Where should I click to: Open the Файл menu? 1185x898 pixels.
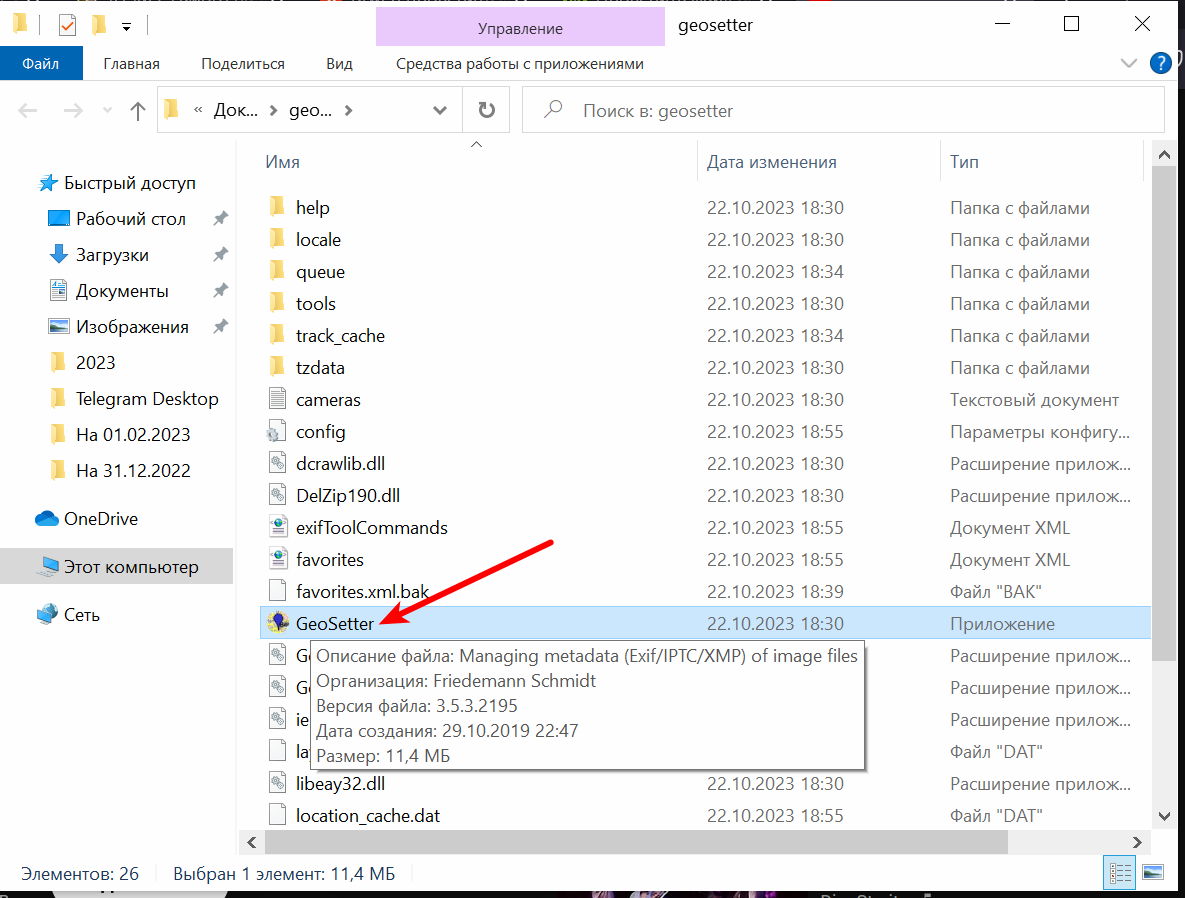click(41, 63)
